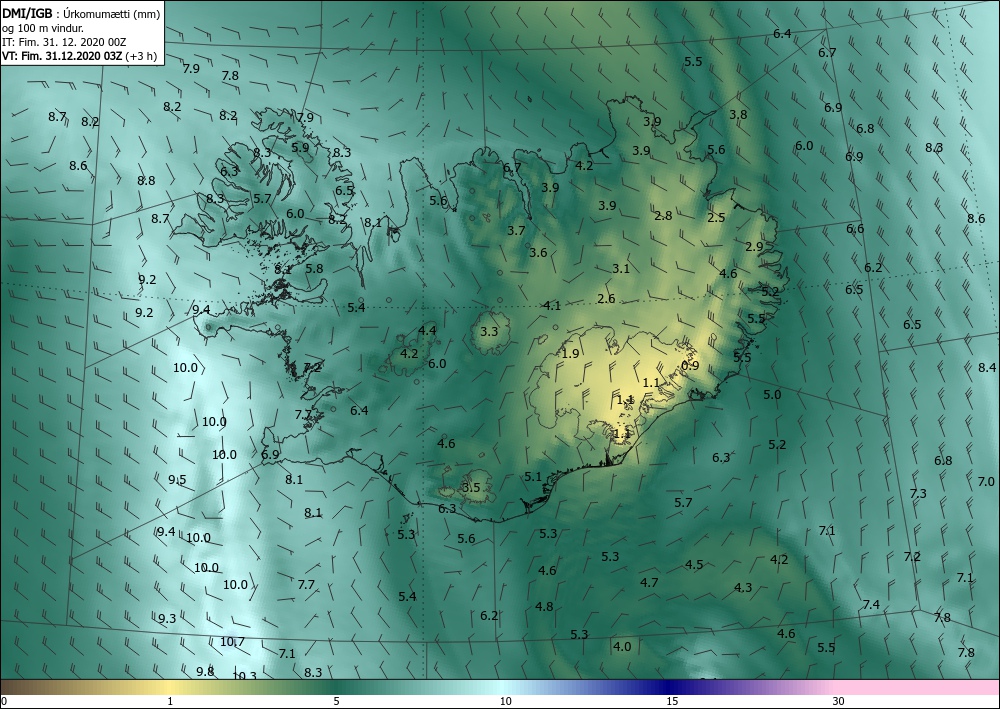
Task: Click the 4.7 value on the map
Action: pos(649,582)
